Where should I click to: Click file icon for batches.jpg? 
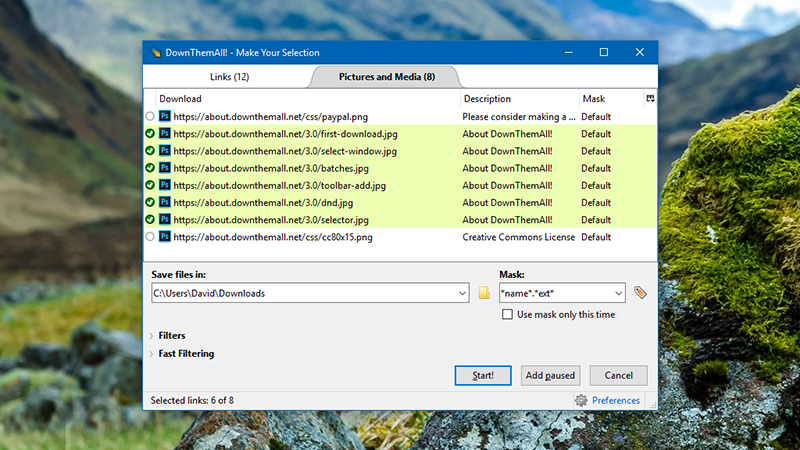coord(164,168)
